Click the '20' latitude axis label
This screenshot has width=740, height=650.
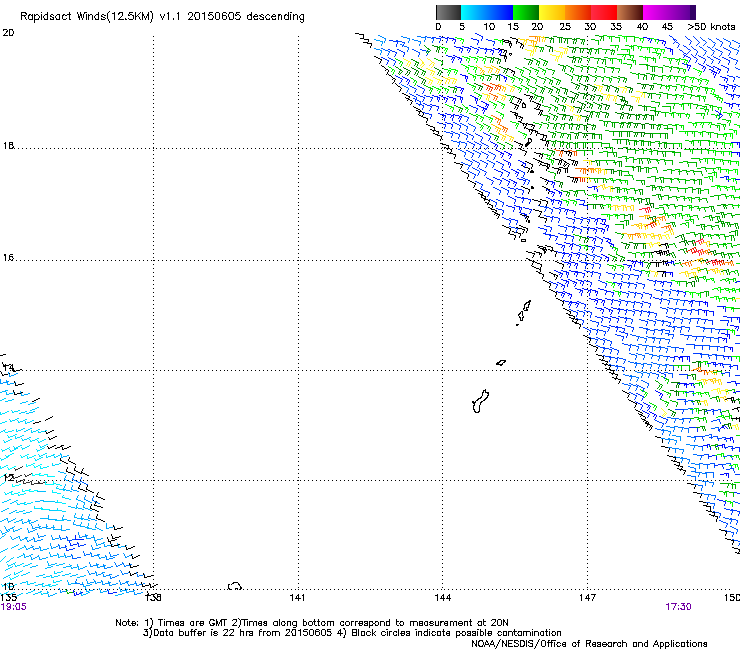(8, 33)
